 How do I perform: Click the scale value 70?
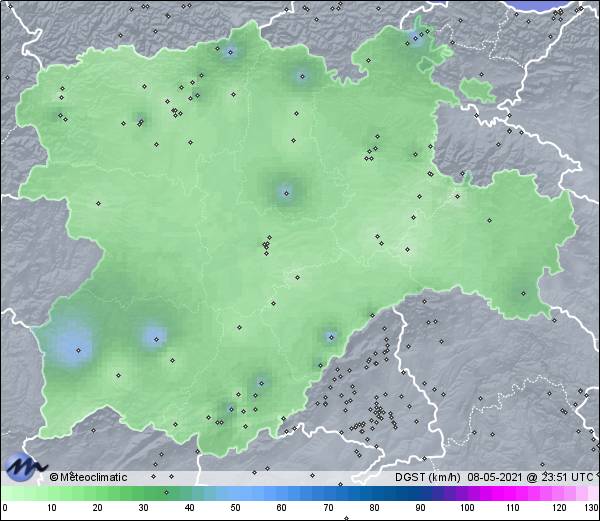pos(328,508)
